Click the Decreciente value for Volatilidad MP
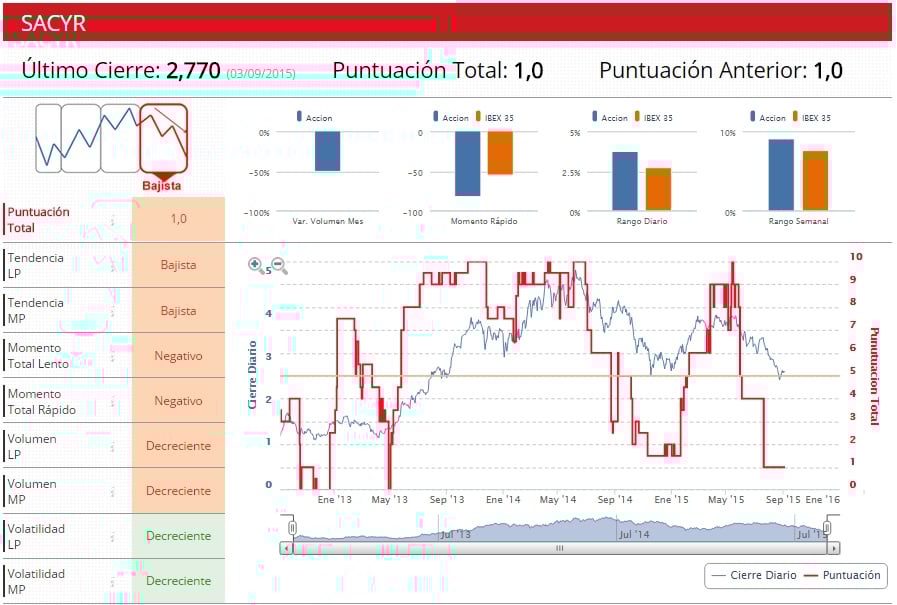 coord(178,580)
